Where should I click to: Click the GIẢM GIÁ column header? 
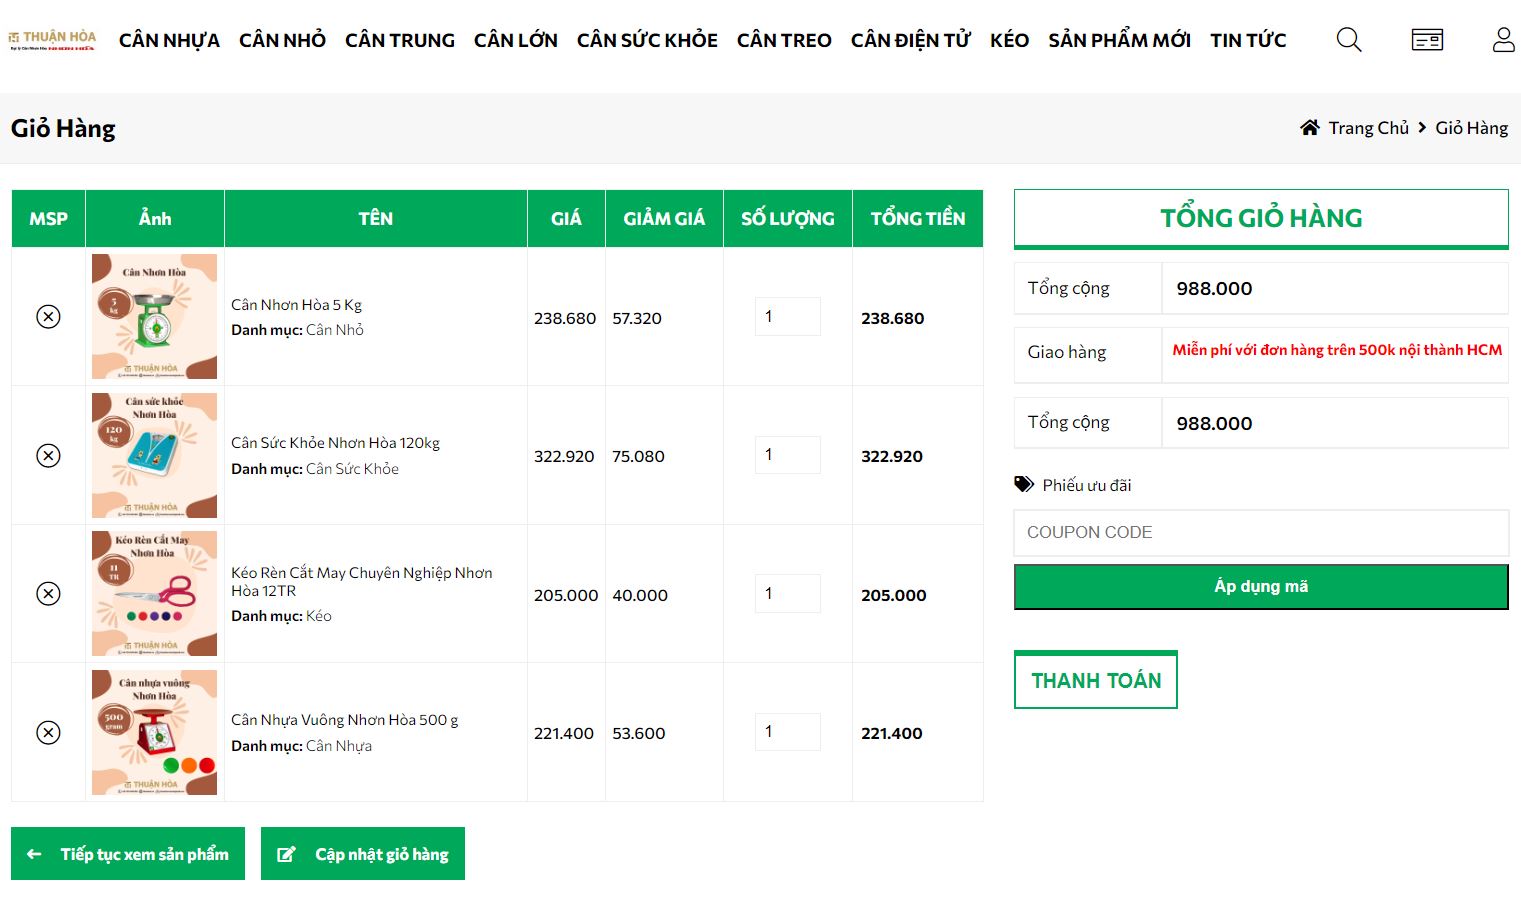664,218
